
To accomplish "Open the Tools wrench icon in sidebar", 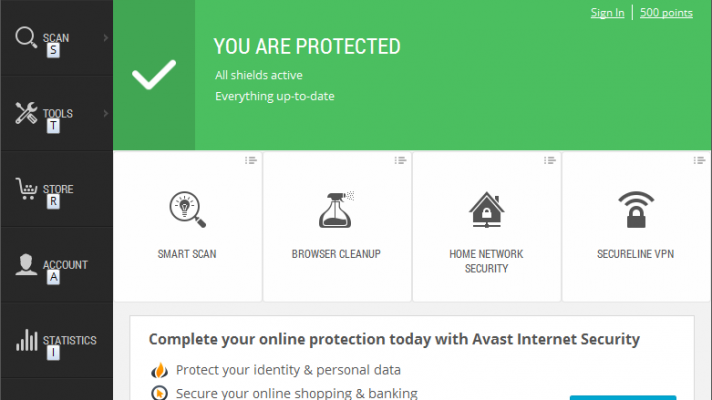I will (x=26, y=113).
